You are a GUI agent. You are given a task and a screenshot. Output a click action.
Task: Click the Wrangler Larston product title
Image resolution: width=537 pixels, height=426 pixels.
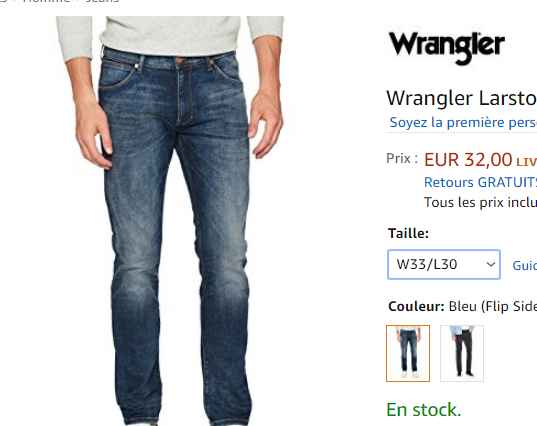click(461, 98)
